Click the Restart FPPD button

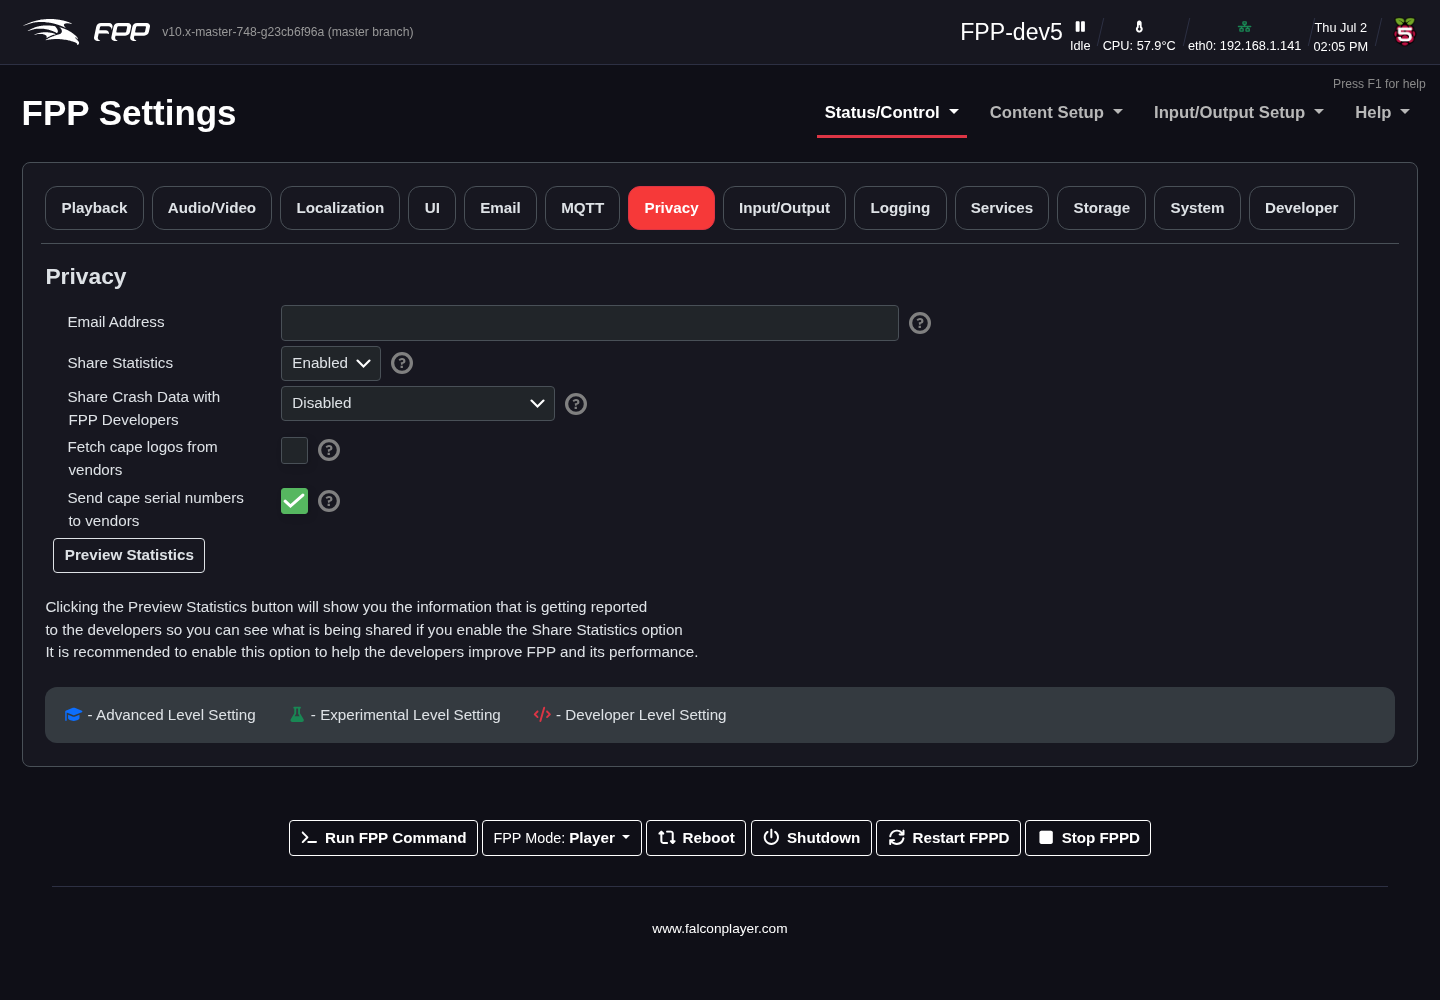coord(948,838)
